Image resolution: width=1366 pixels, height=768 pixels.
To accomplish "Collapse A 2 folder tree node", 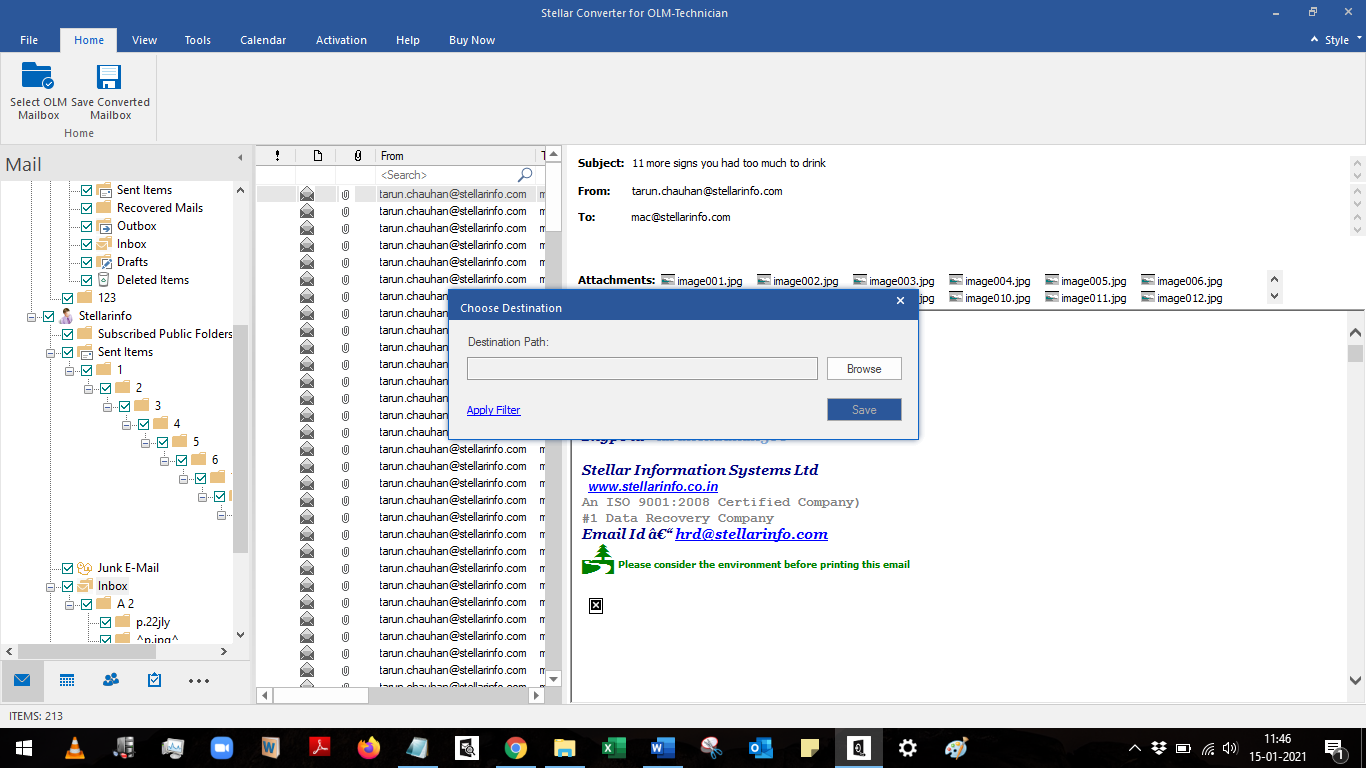I will [x=70, y=604].
